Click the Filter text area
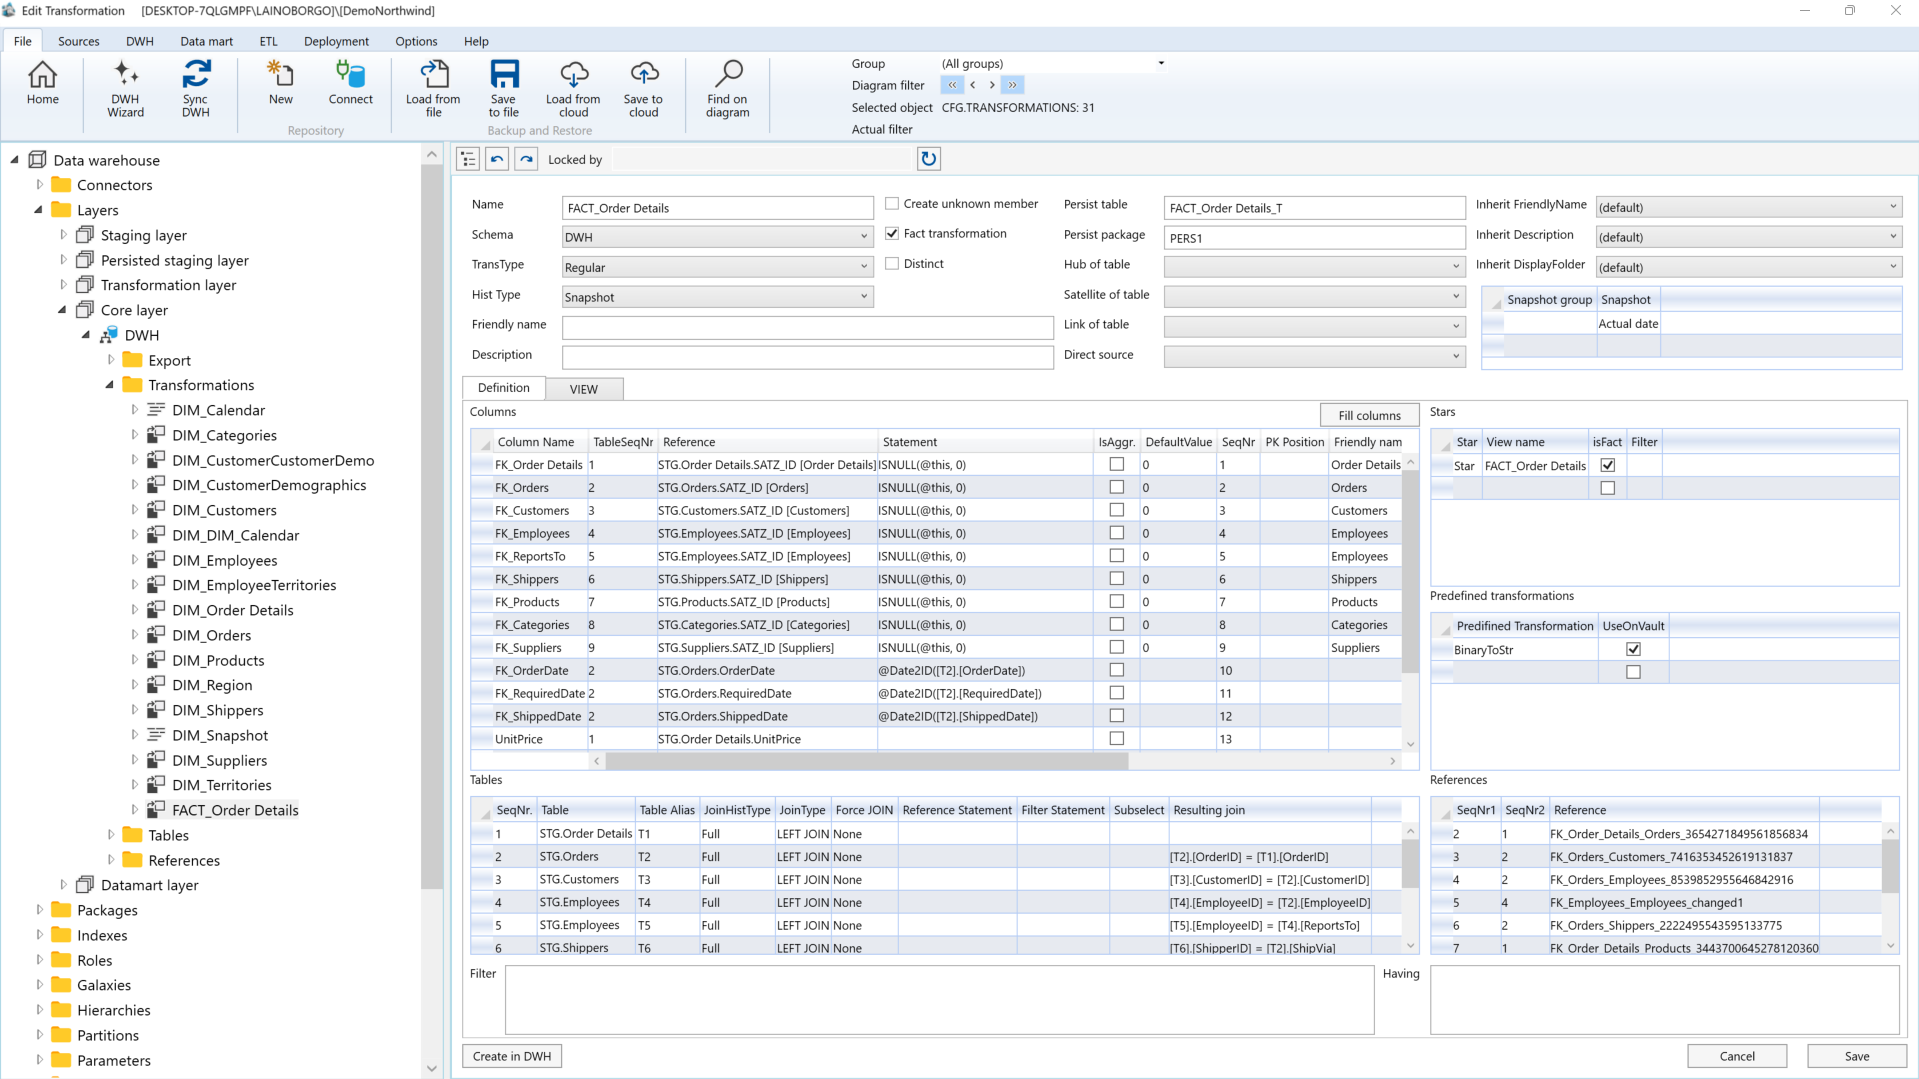 pyautogui.click(x=939, y=999)
